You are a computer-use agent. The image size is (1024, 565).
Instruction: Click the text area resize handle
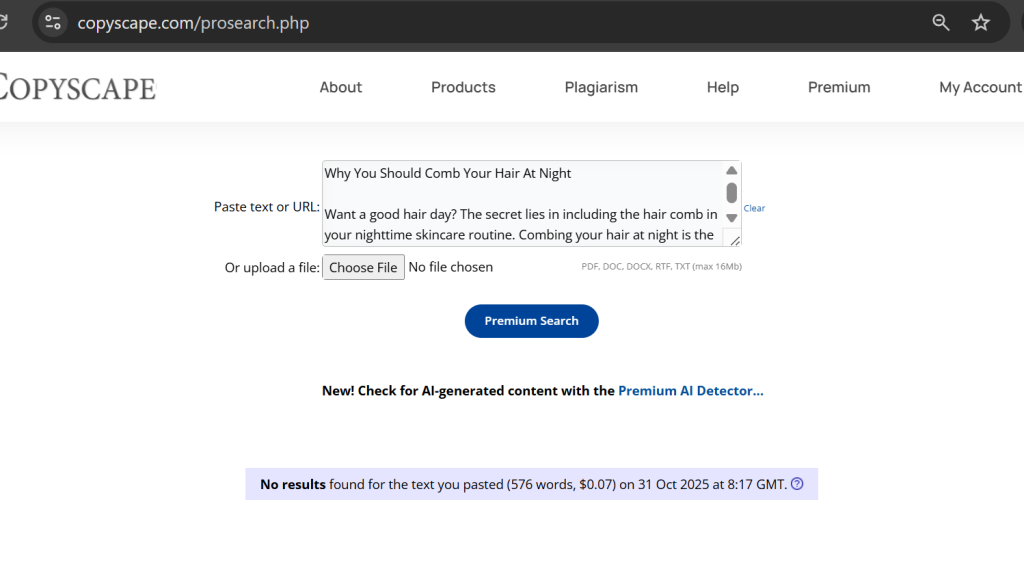734,239
